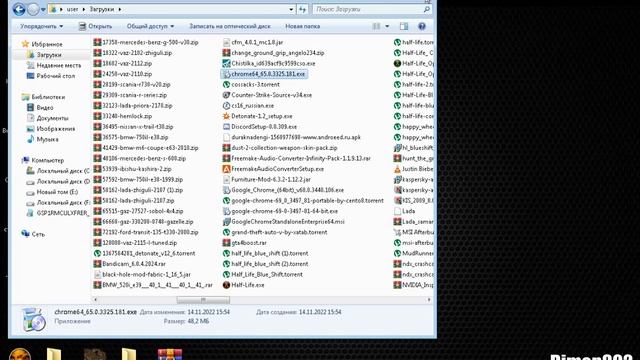
Task: Select Компьютер in navigation pane
Action: [47, 160]
